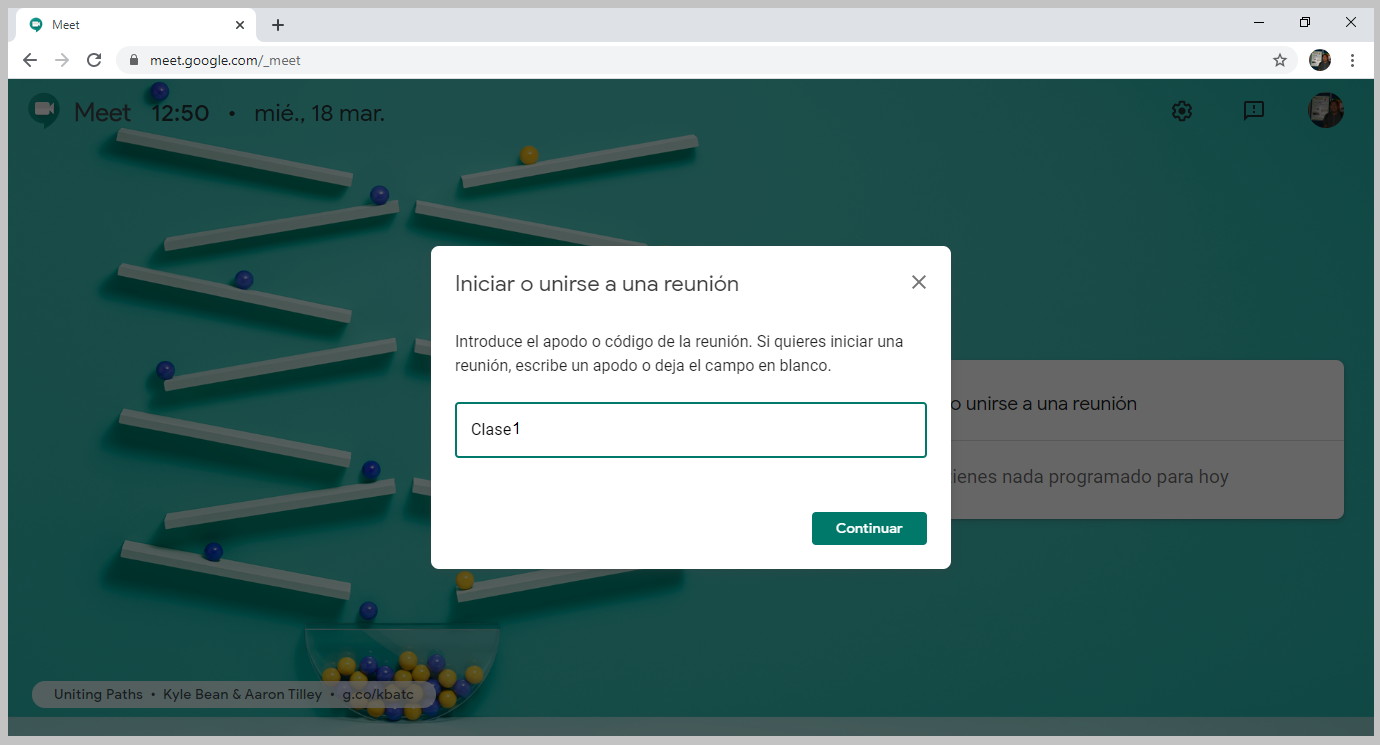The width and height of the screenshot is (1380, 745).
Task: Switch to the Meet tab
Action: [136, 25]
